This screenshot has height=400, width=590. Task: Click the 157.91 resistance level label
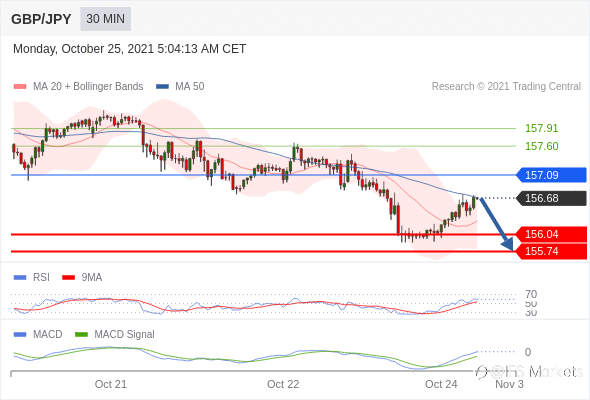coord(541,128)
